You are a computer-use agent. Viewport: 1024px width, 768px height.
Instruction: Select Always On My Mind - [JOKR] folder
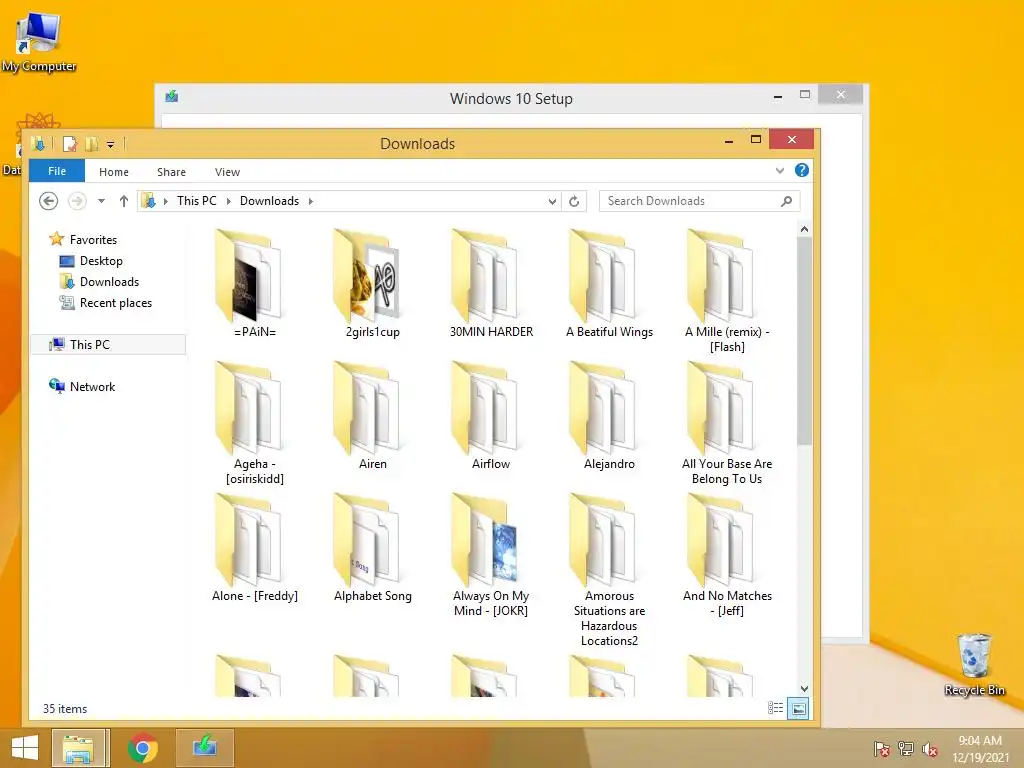(x=491, y=554)
